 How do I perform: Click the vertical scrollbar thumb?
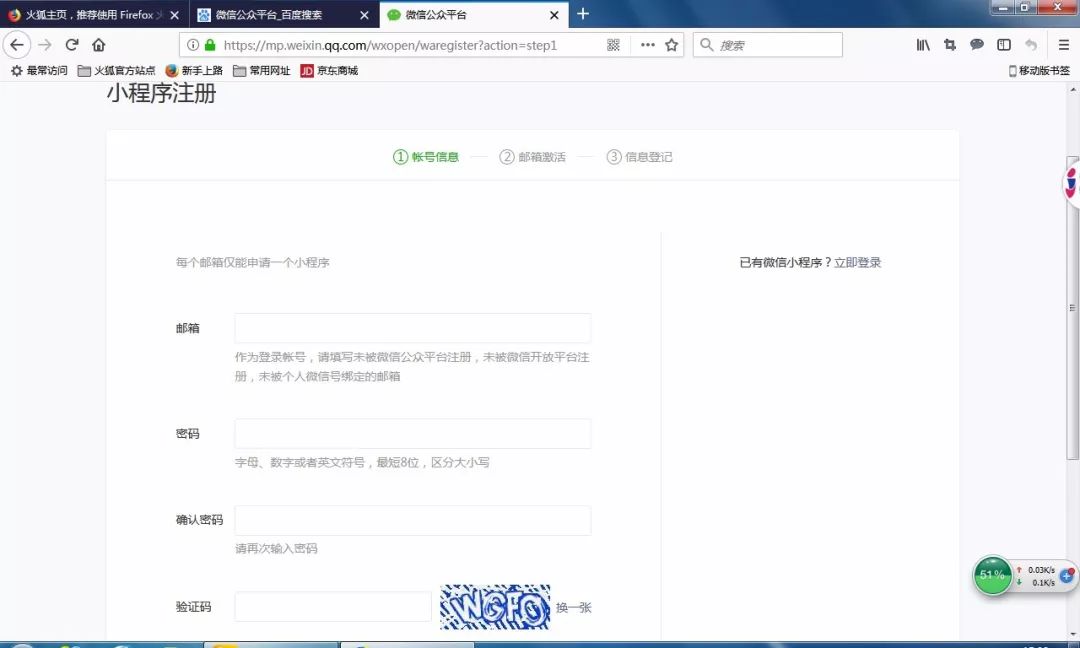tap(1072, 308)
